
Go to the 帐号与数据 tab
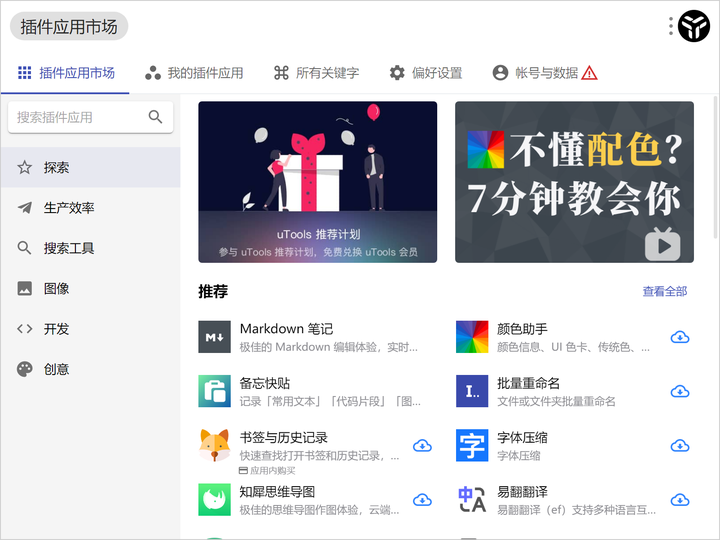click(545, 73)
